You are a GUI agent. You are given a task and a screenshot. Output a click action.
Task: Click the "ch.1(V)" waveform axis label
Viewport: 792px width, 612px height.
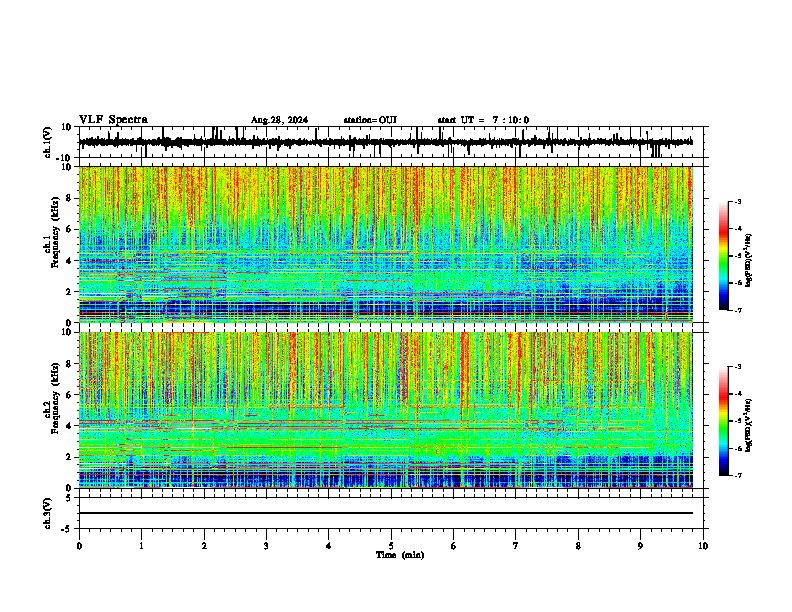pyautogui.click(x=47, y=142)
